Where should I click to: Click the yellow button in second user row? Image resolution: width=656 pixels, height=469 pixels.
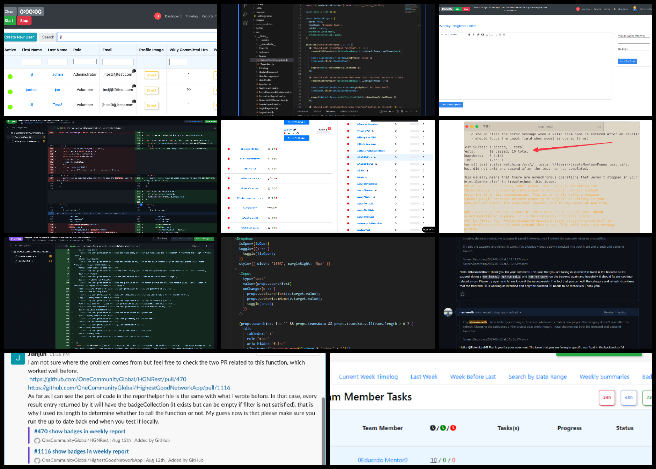[151, 90]
